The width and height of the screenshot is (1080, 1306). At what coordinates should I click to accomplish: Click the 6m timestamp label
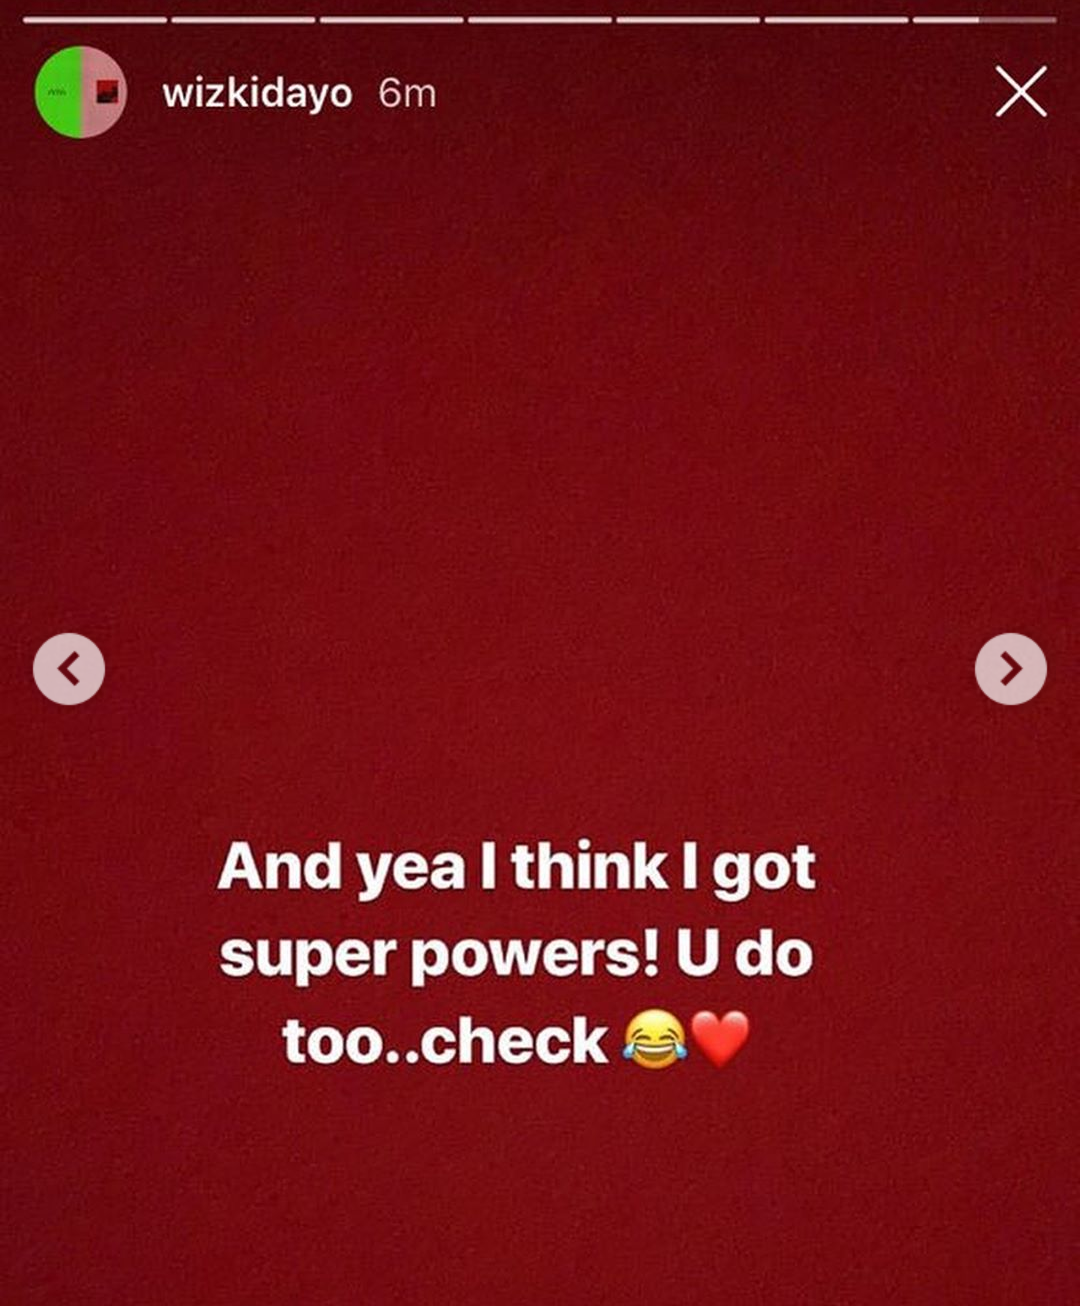click(407, 94)
